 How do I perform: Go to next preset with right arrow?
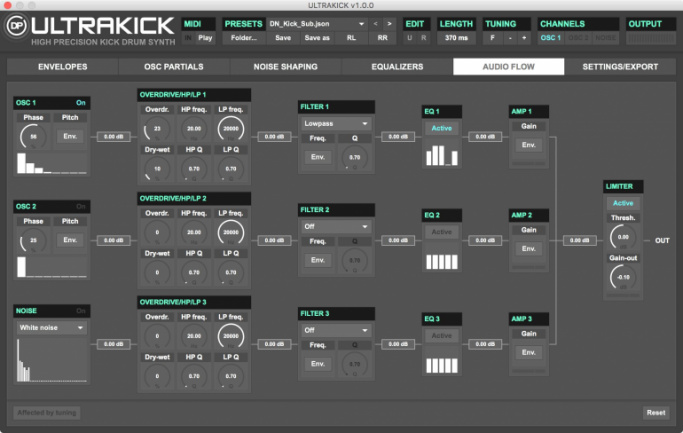(x=390, y=23)
